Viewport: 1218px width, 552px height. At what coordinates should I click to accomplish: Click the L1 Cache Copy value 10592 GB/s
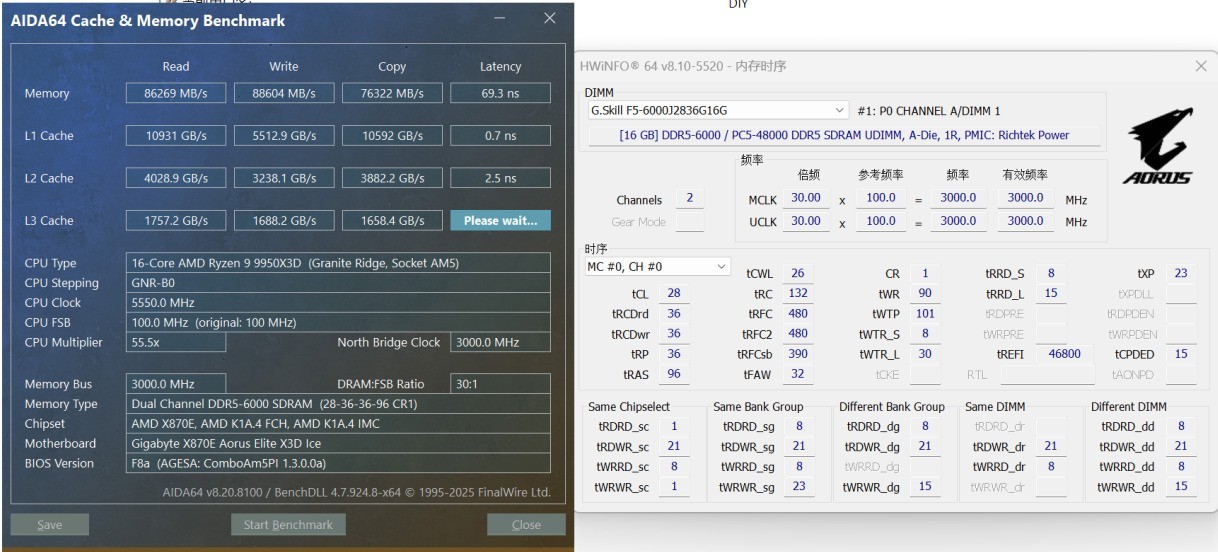(392, 135)
